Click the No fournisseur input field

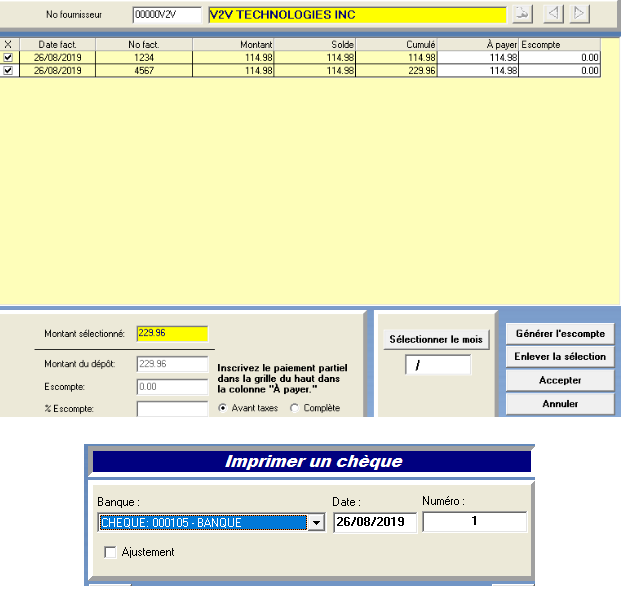(167, 15)
